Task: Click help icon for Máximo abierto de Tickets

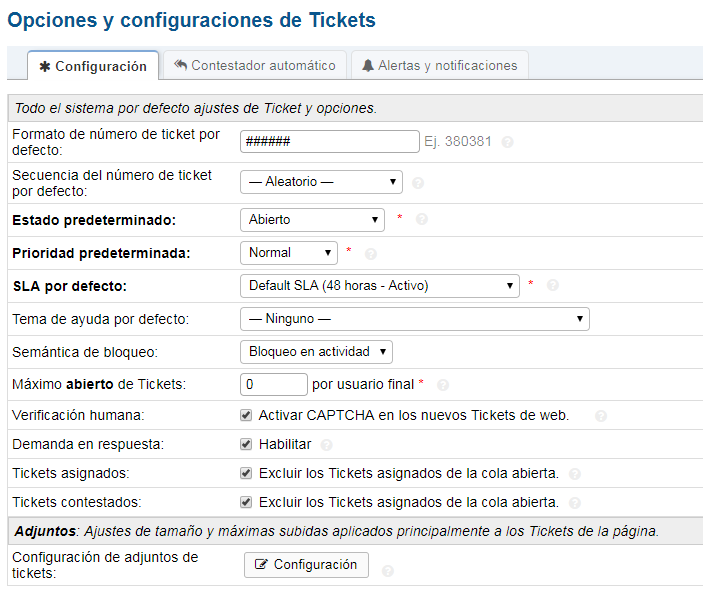Action: [x=443, y=385]
